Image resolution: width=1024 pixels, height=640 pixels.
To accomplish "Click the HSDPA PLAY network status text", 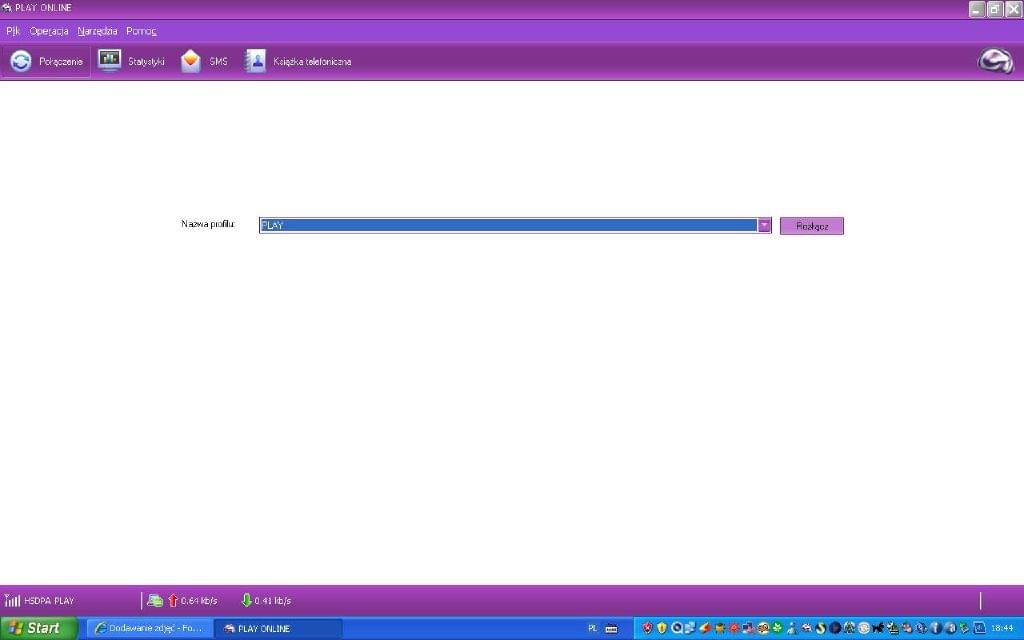I will point(49,601).
